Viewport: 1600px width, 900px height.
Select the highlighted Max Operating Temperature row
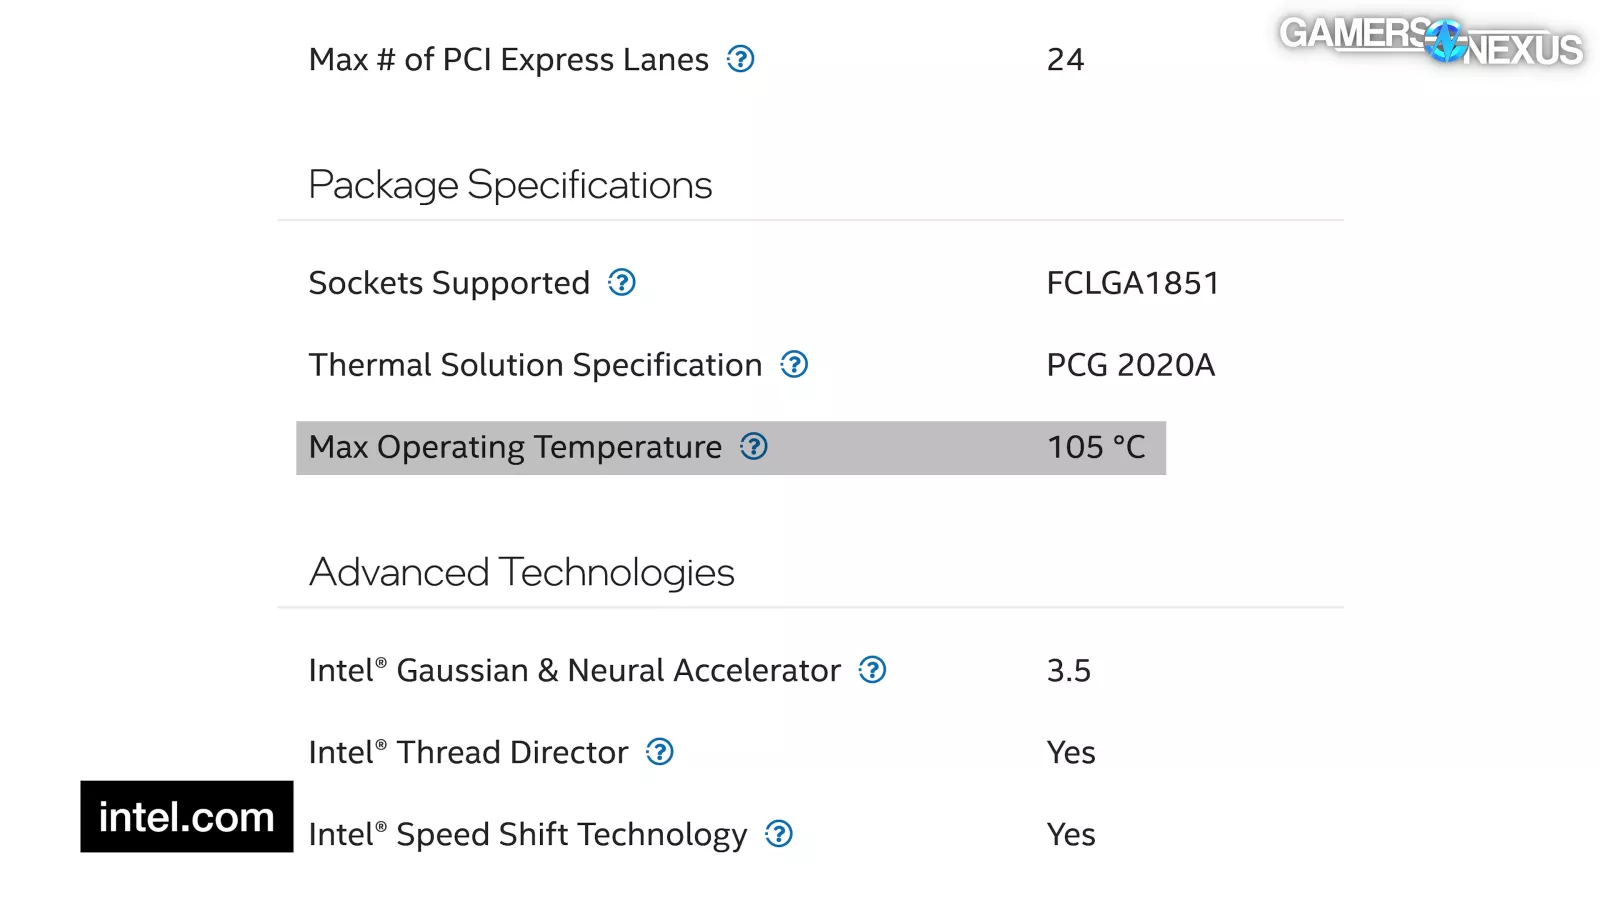(730, 448)
